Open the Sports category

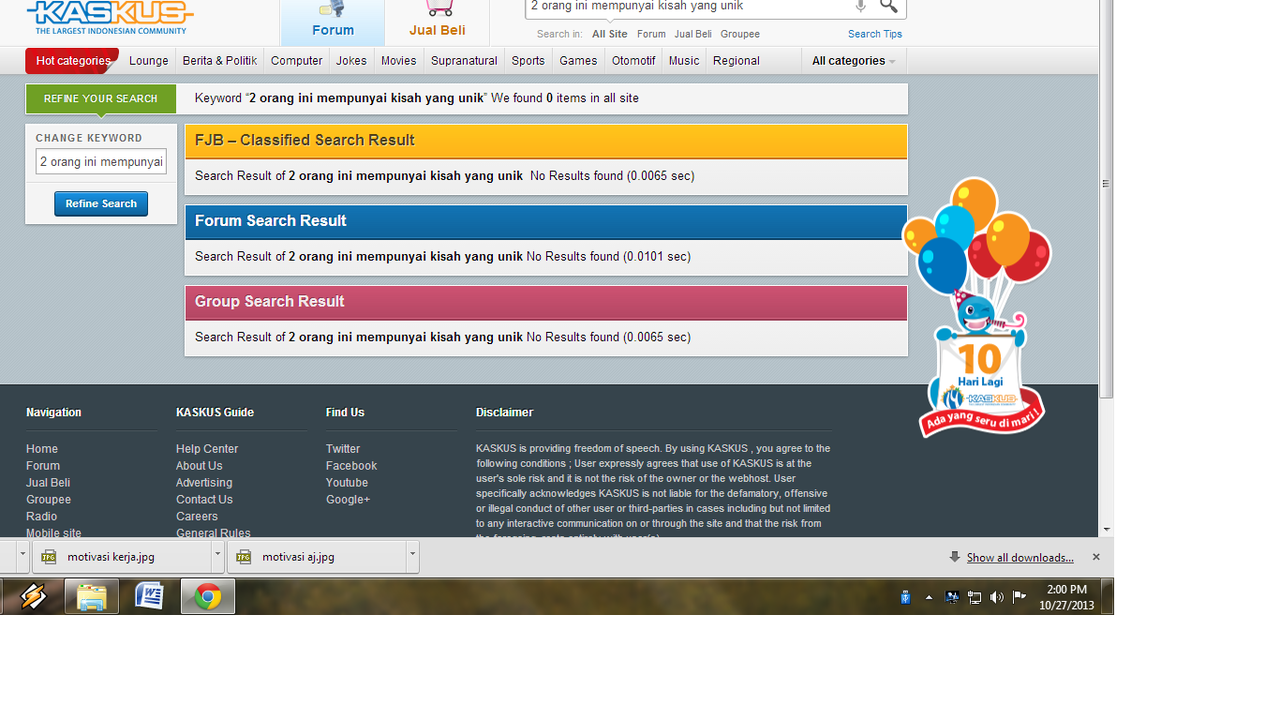pos(528,61)
